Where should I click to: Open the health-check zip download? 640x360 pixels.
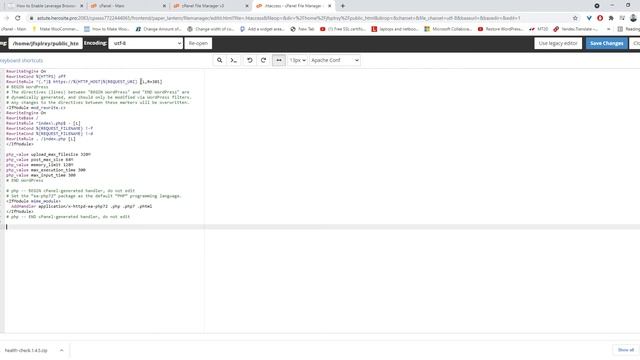(x=26, y=350)
